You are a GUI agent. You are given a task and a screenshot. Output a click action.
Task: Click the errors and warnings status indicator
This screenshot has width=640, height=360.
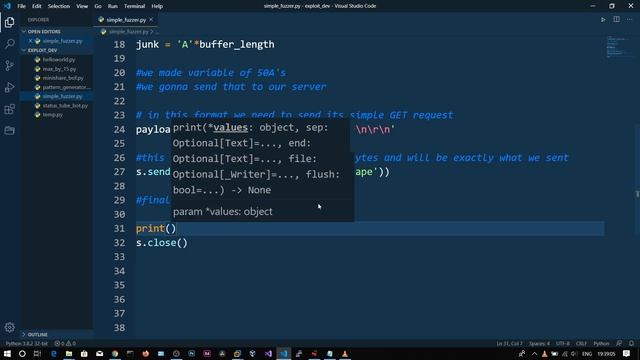coord(65,343)
